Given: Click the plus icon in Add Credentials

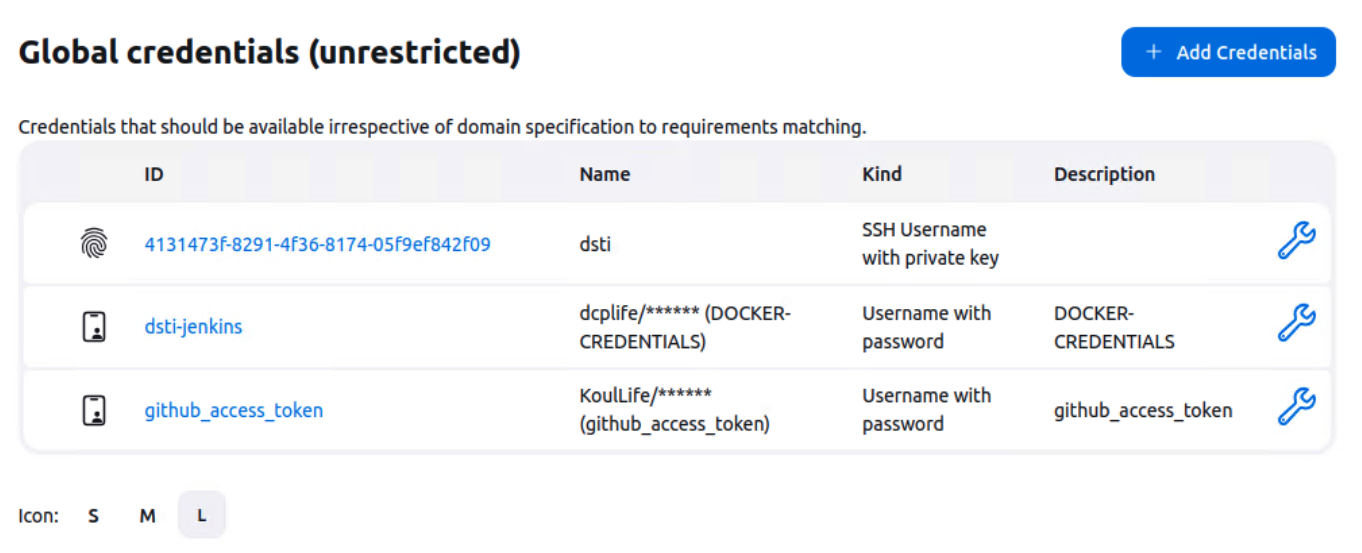Looking at the screenshot, I should click(1153, 52).
